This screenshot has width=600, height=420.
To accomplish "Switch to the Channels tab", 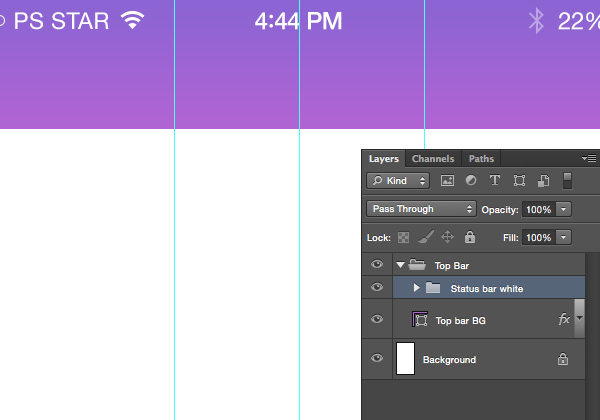I will coord(433,159).
